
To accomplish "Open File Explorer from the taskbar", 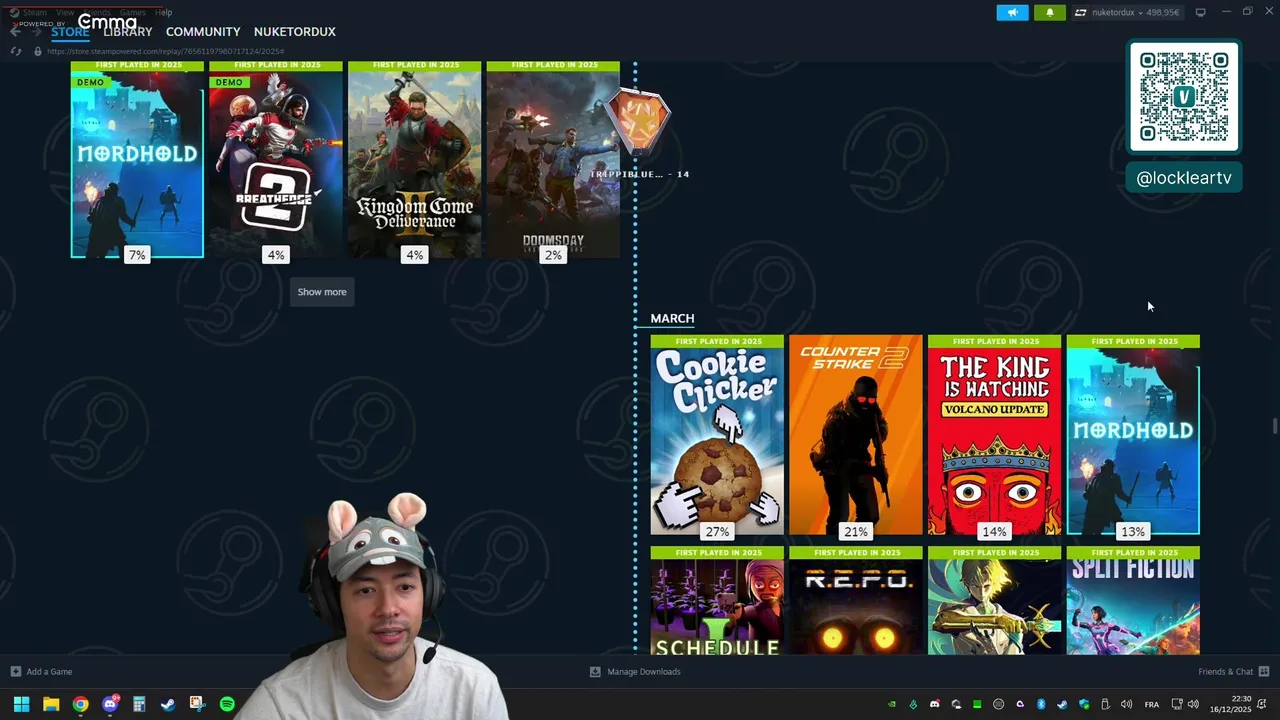I will [x=51, y=704].
